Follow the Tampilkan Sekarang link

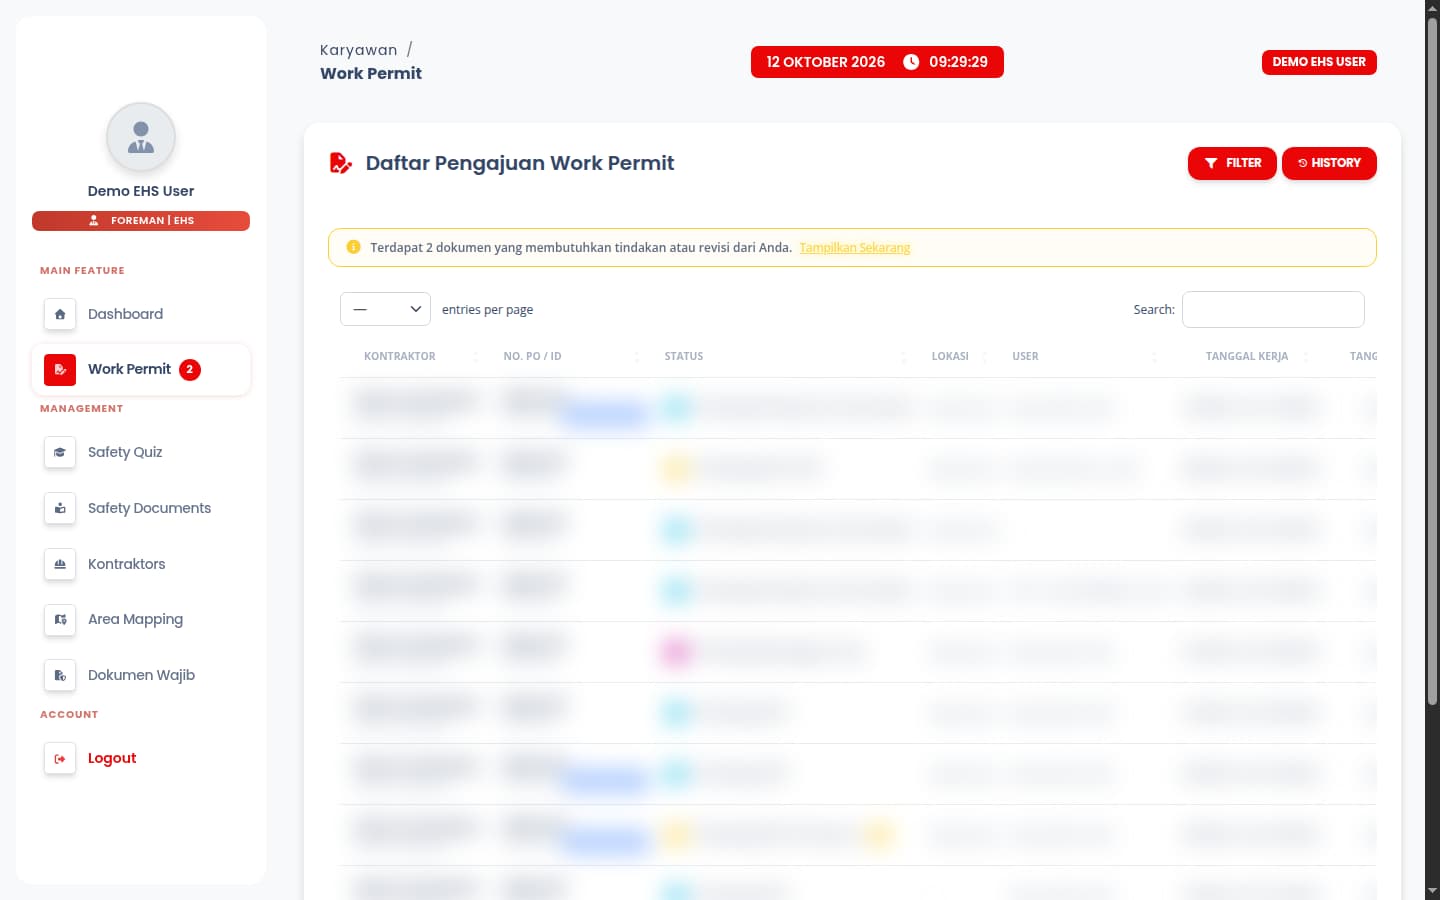point(855,248)
